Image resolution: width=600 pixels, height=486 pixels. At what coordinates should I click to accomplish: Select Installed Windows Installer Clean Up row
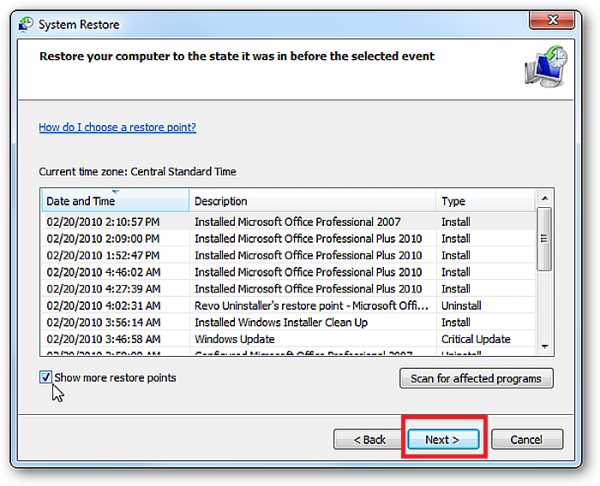pyautogui.click(x=288, y=322)
